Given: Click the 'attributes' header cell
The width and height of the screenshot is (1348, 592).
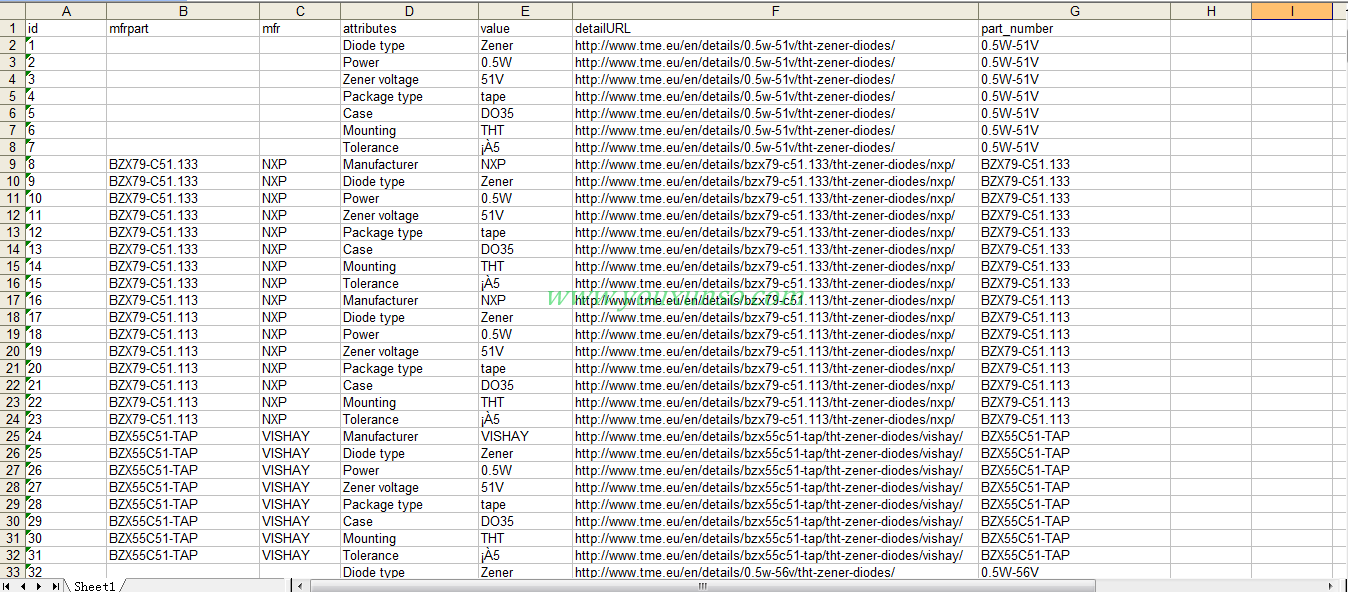Looking at the screenshot, I should 409,29.
